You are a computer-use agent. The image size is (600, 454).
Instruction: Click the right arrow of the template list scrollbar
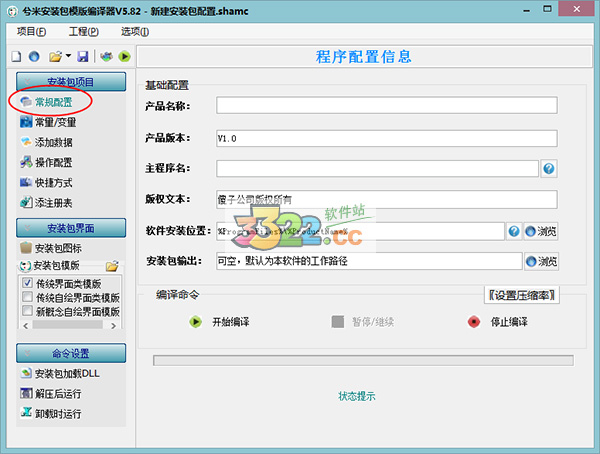tap(113, 326)
